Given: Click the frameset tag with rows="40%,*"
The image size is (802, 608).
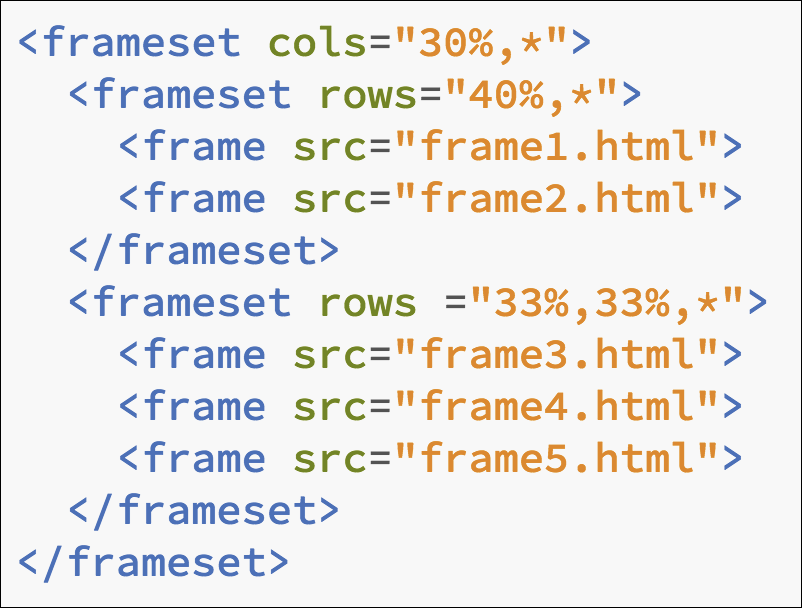Looking at the screenshot, I should point(192,95).
